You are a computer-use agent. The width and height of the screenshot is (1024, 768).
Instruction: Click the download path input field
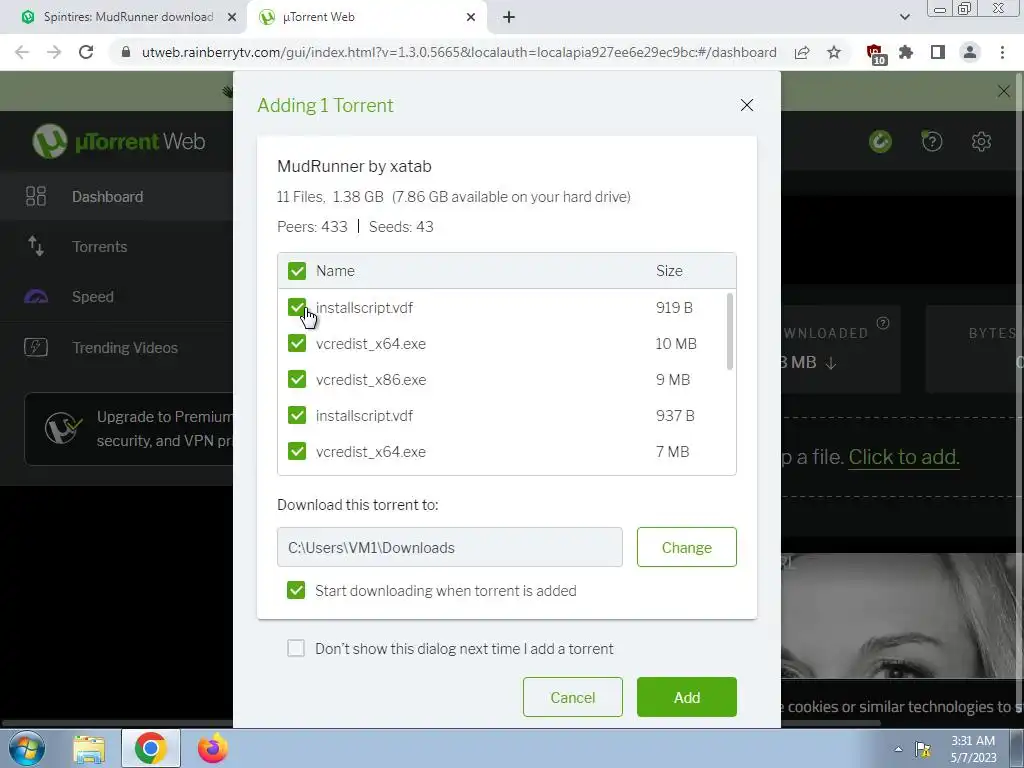[449, 547]
